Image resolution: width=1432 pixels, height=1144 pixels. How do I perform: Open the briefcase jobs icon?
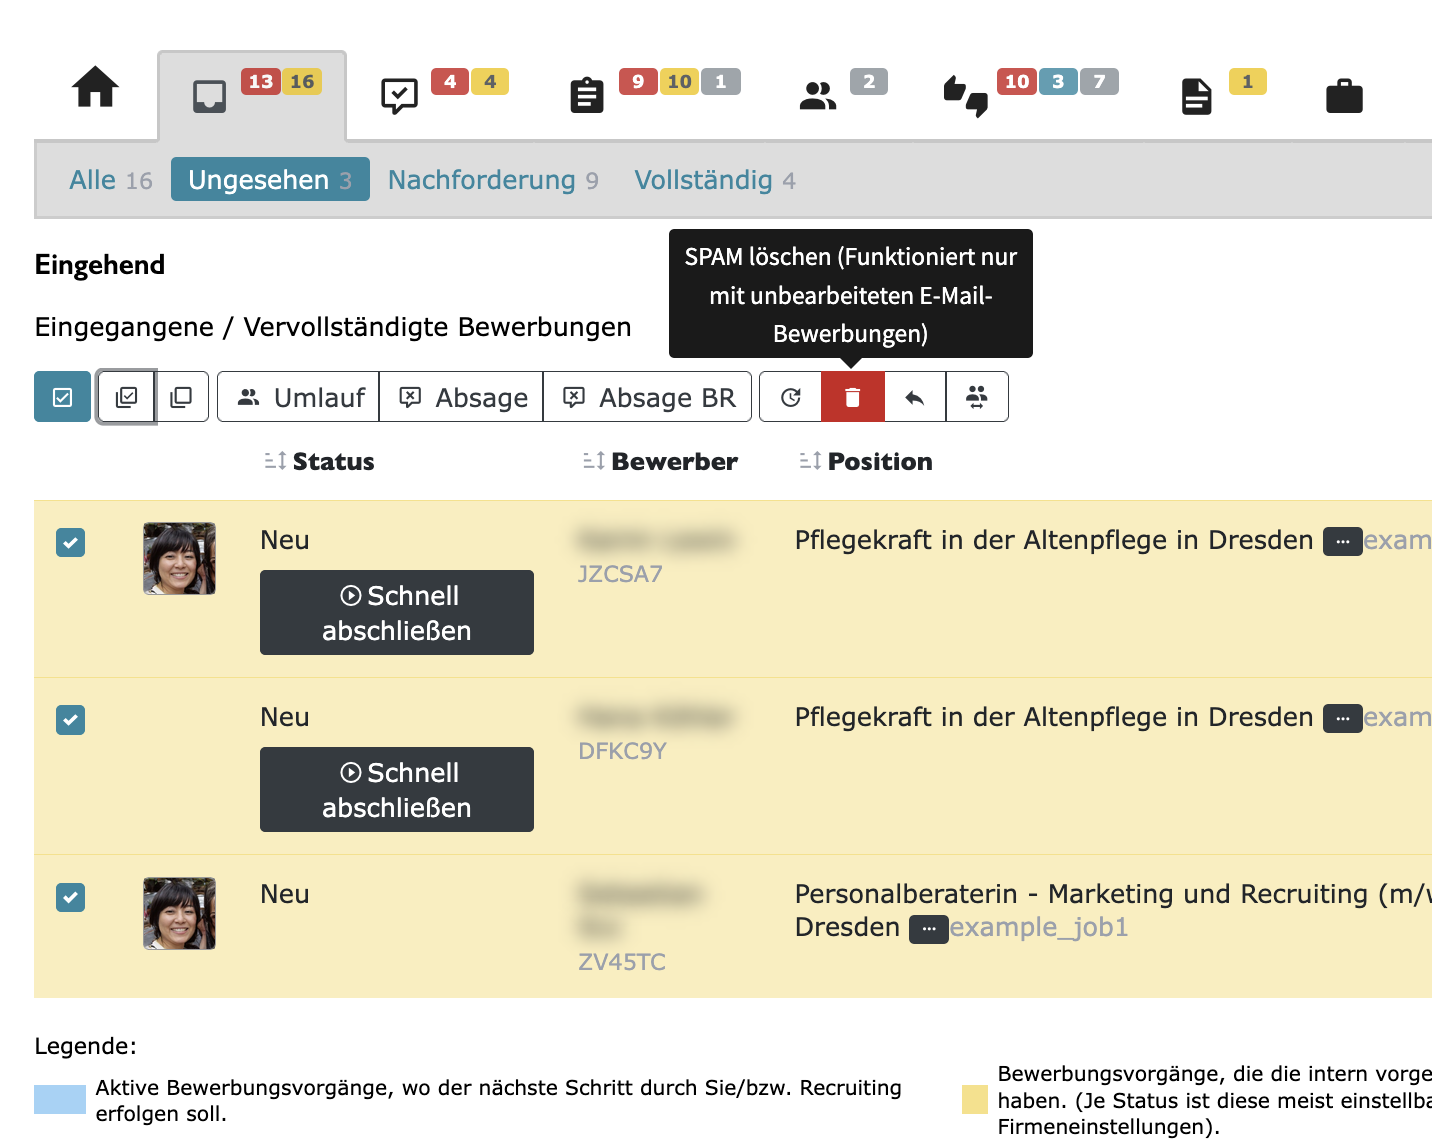tap(1344, 95)
